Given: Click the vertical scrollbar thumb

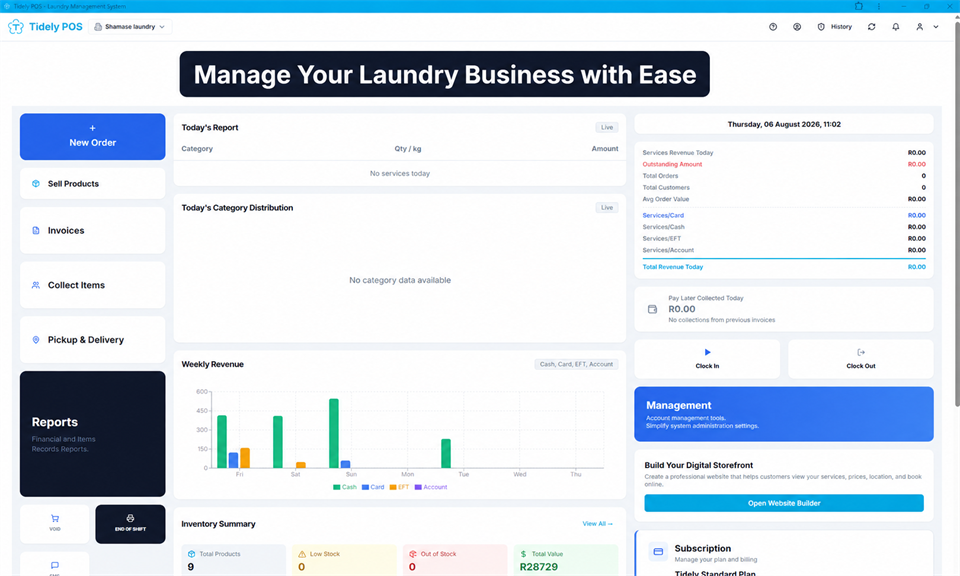Looking at the screenshot, I should point(957,214).
